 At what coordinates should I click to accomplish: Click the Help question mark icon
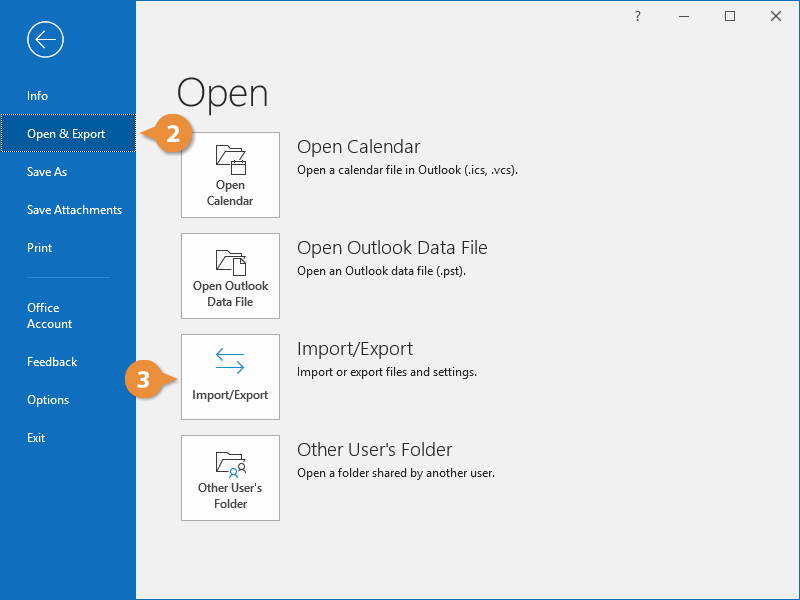tap(638, 16)
